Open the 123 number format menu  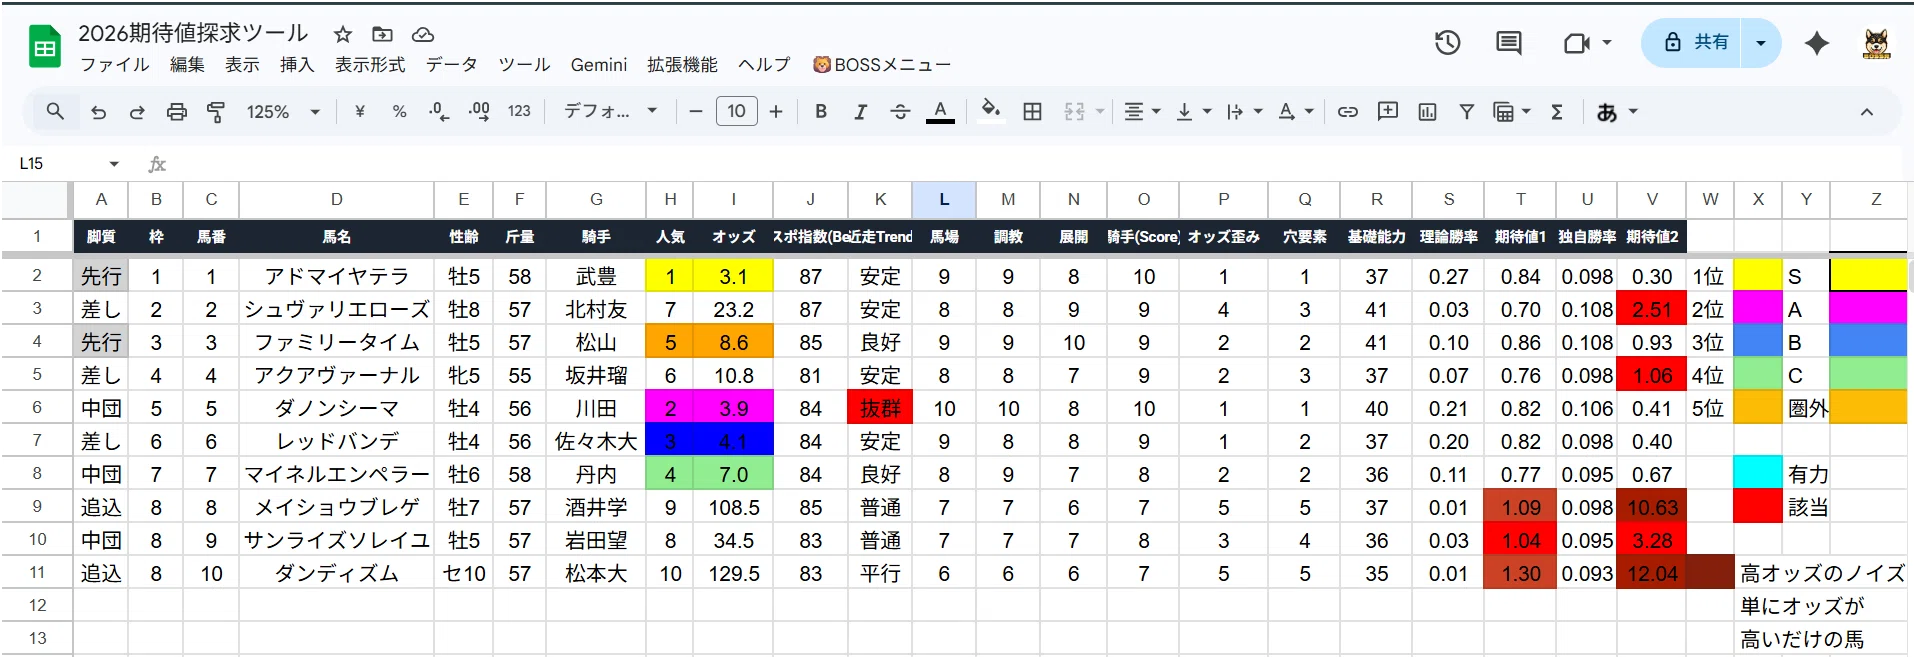pos(519,112)
